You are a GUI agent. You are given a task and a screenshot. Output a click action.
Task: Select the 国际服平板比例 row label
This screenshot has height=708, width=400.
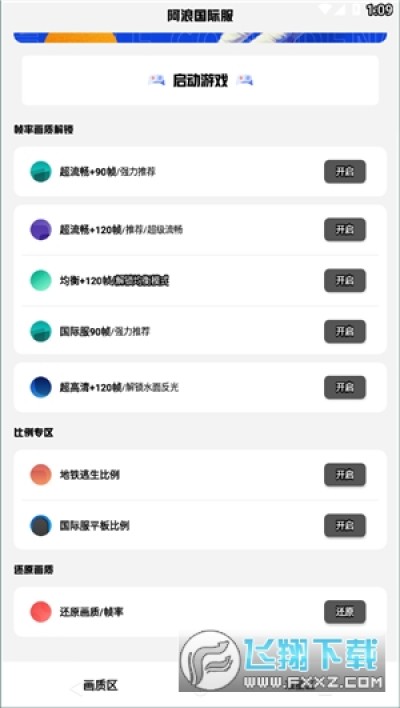(x=94, y=526)
